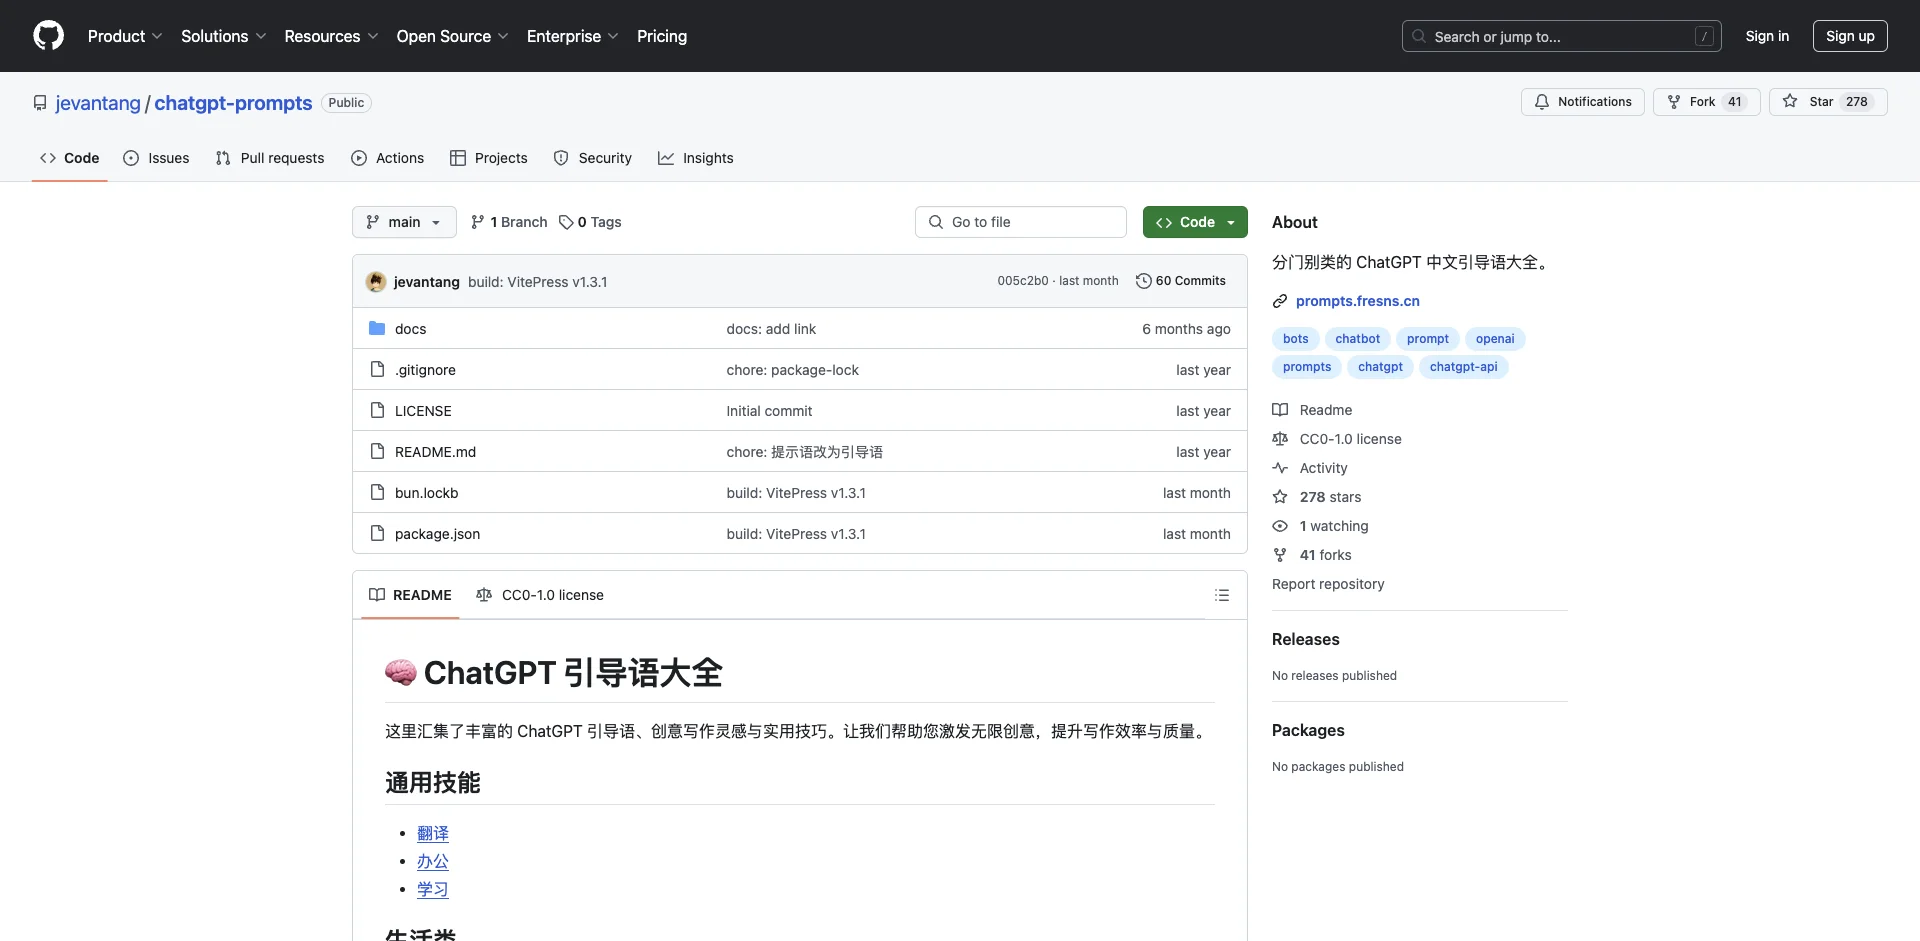The image size is (1920, 941).
Task: Go to the Pricing page
Action: [x=662, y=36]
